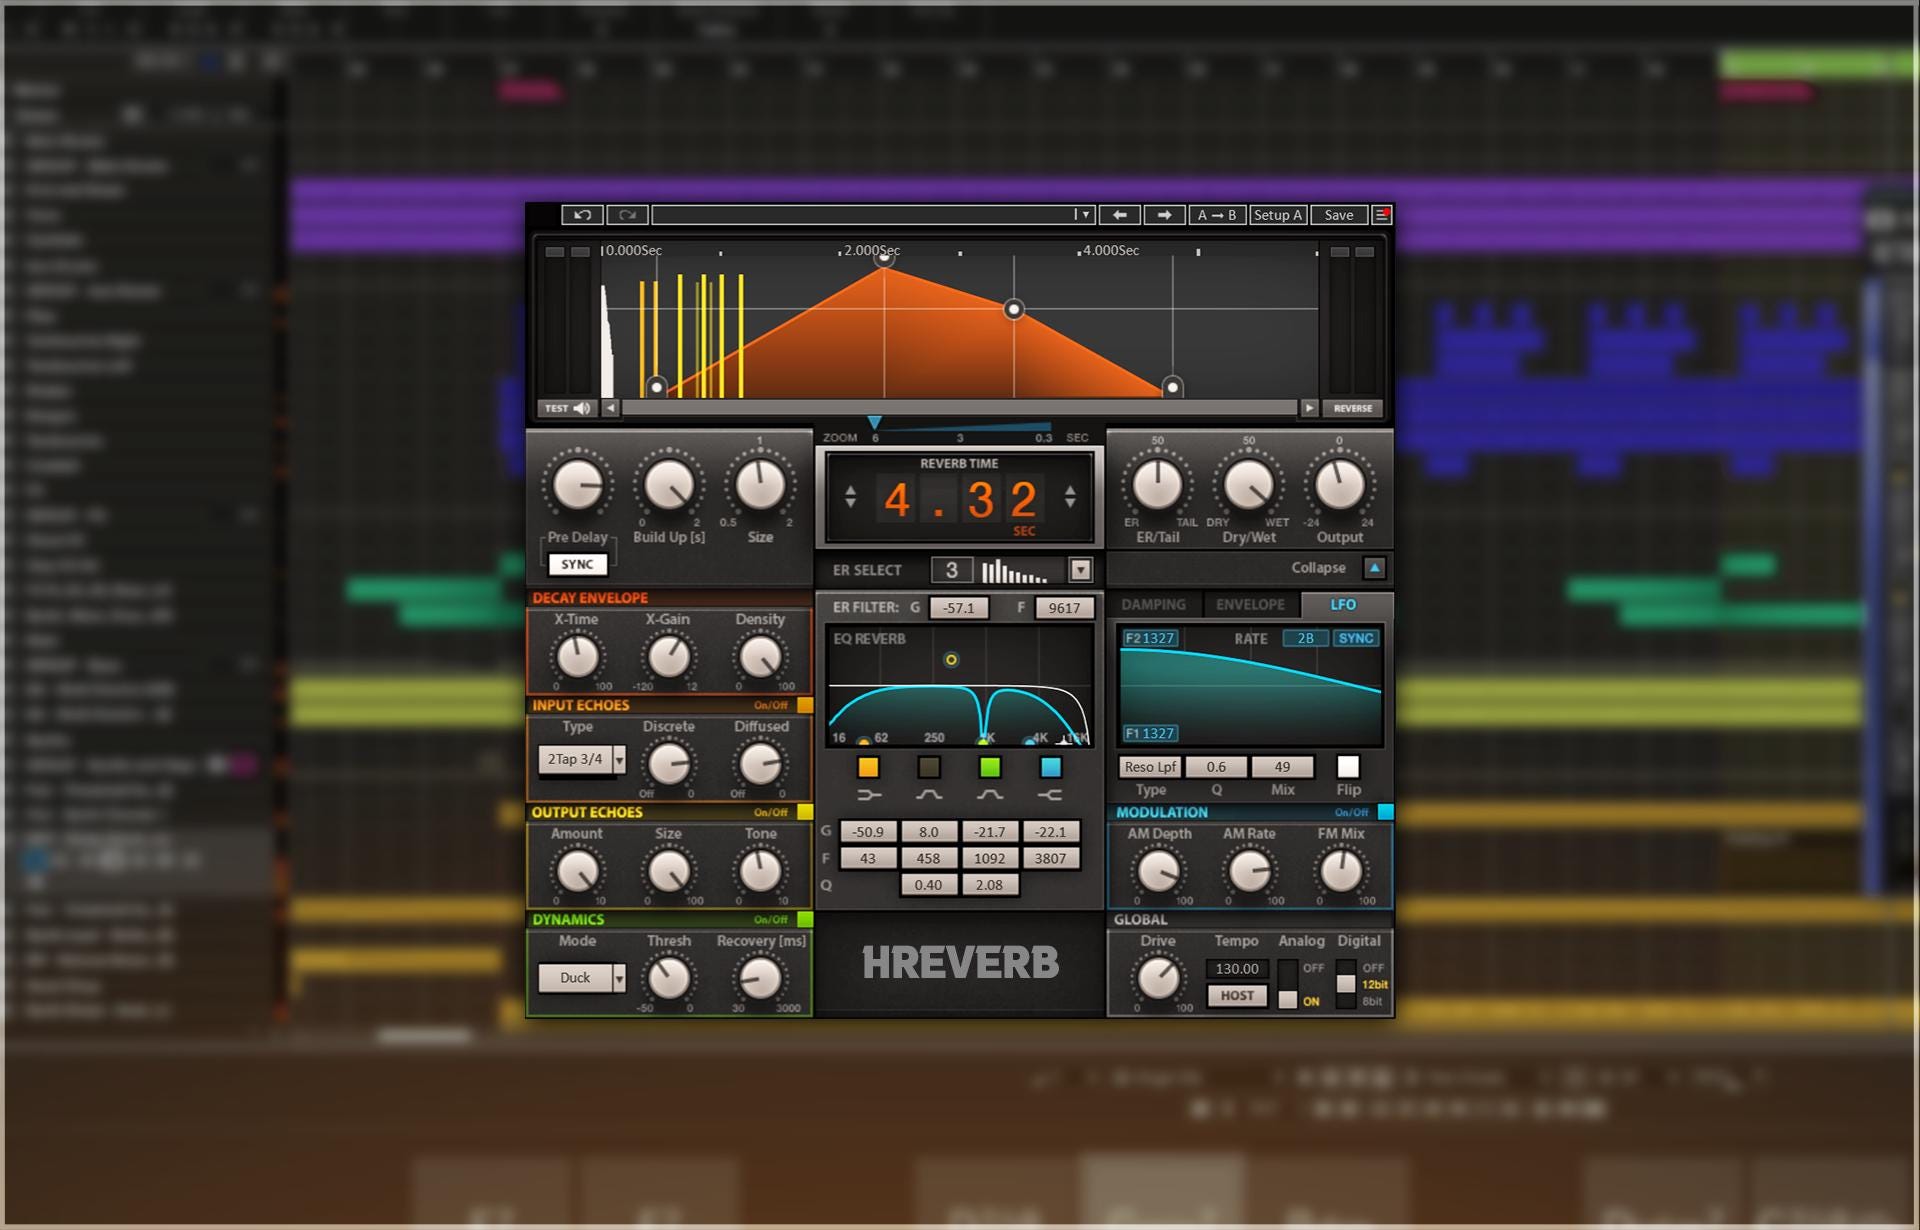Select first bell filter shape icon

click(929, 795)
